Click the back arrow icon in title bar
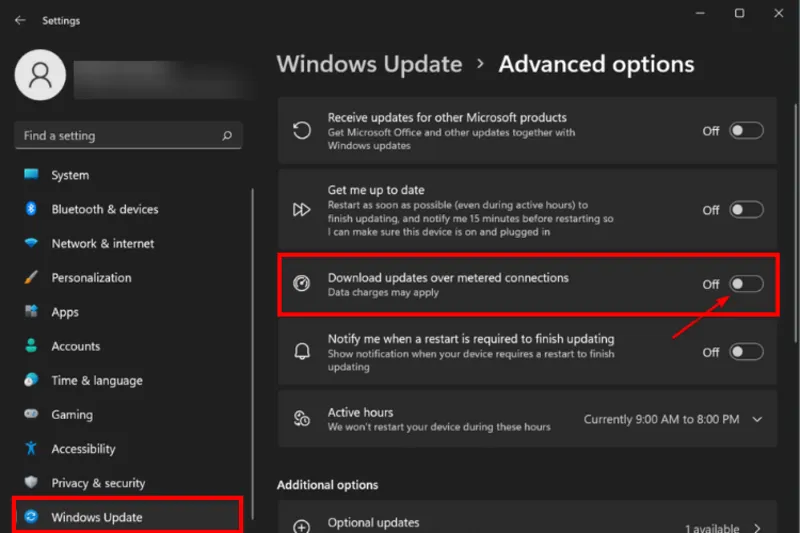 (x=22, y=20)
